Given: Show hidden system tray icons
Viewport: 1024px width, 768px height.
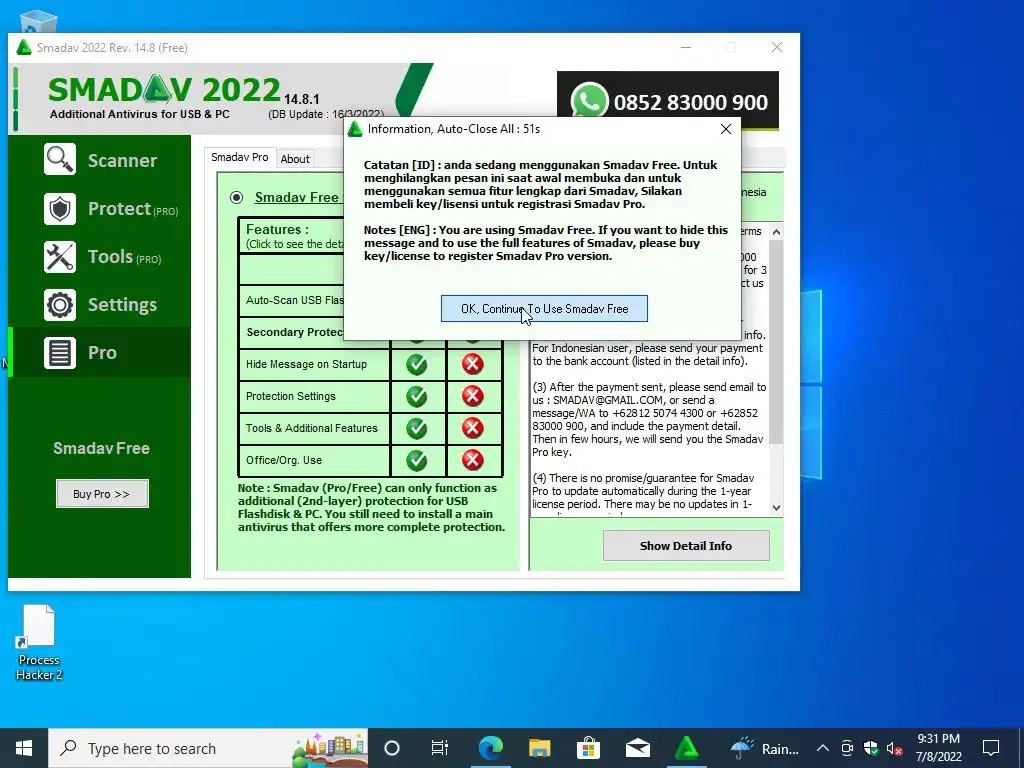Looking at the screenshot, I should pos(823,748).
